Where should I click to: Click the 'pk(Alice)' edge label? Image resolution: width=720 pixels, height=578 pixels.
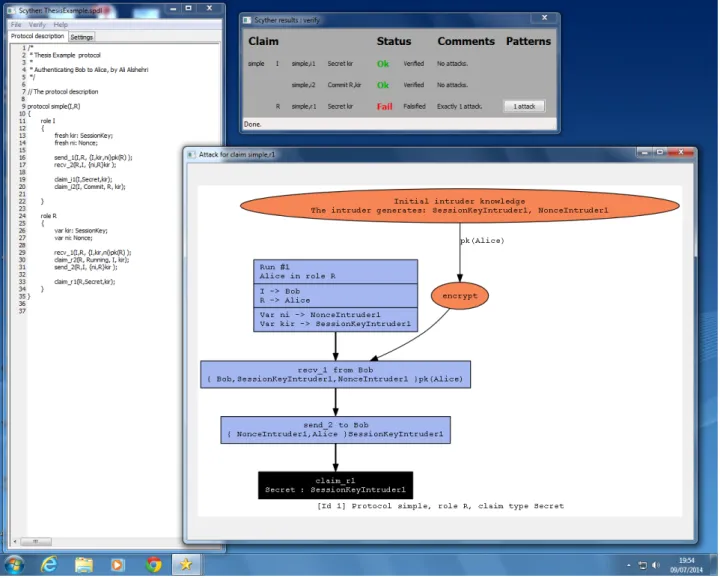483,241
